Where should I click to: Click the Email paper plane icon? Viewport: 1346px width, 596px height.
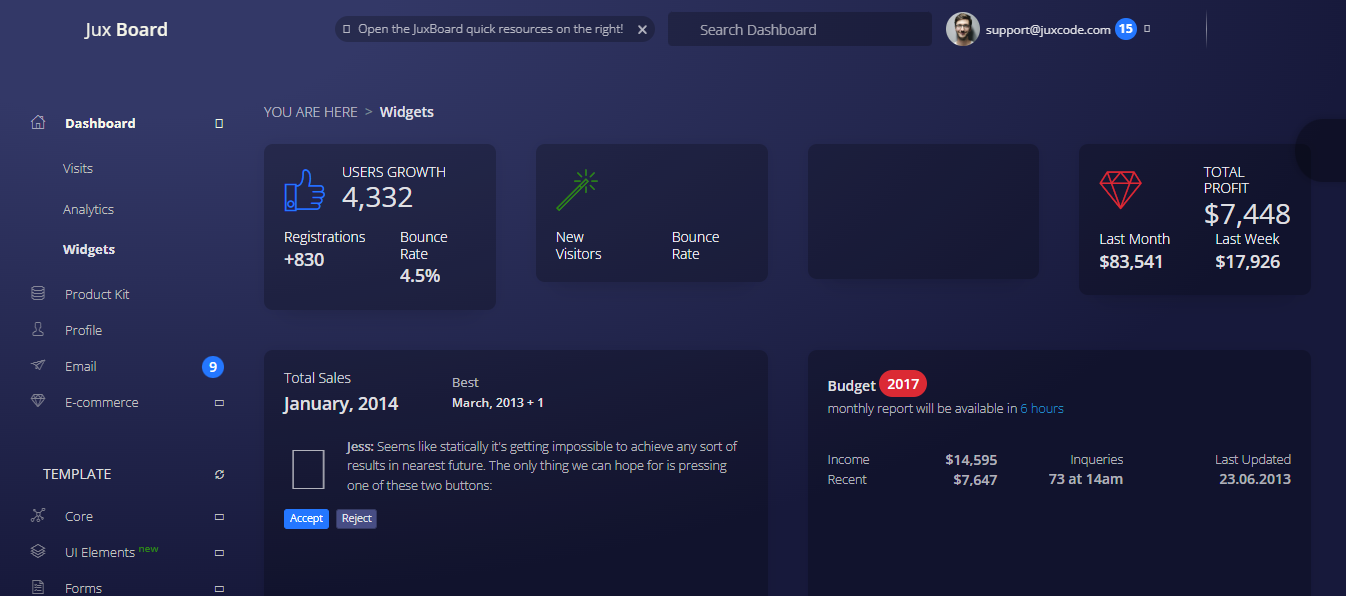pyautogui.click(x=38, y=366)
